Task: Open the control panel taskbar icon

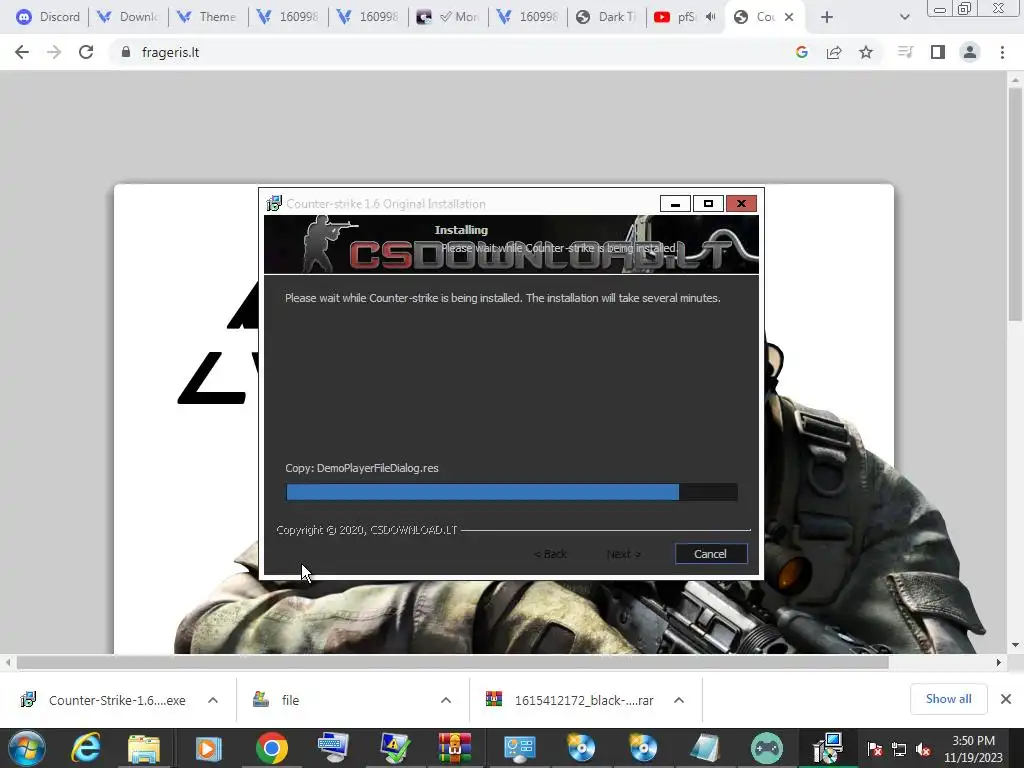Action: (x=520, y=748)
